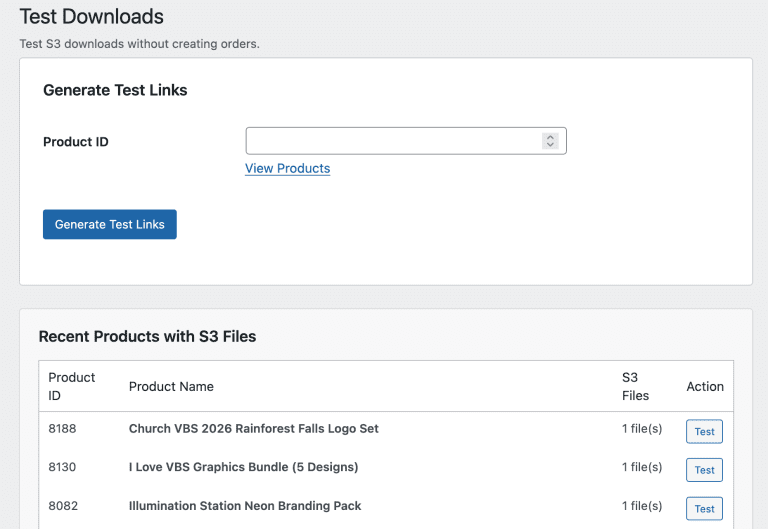Click product ID 8082 cell
The width and height of the screenshot is (768, 529).
[x=62, y=506]
